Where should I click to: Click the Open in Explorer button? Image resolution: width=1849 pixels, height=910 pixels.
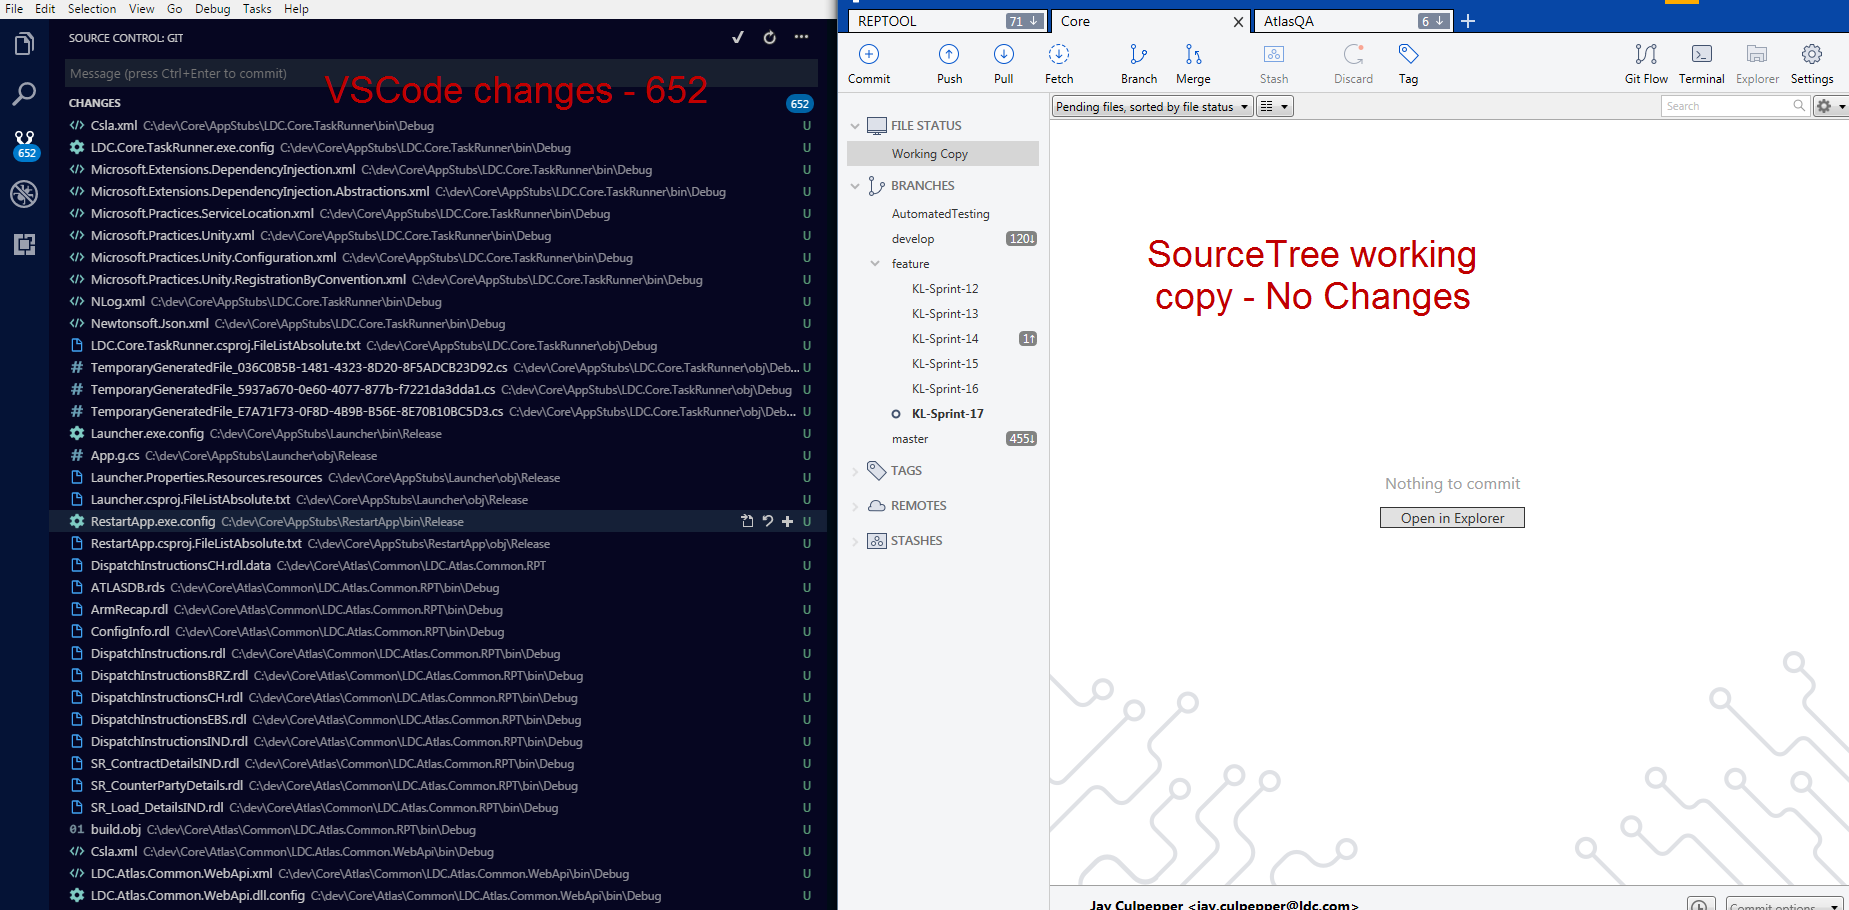coord(1452,517)
